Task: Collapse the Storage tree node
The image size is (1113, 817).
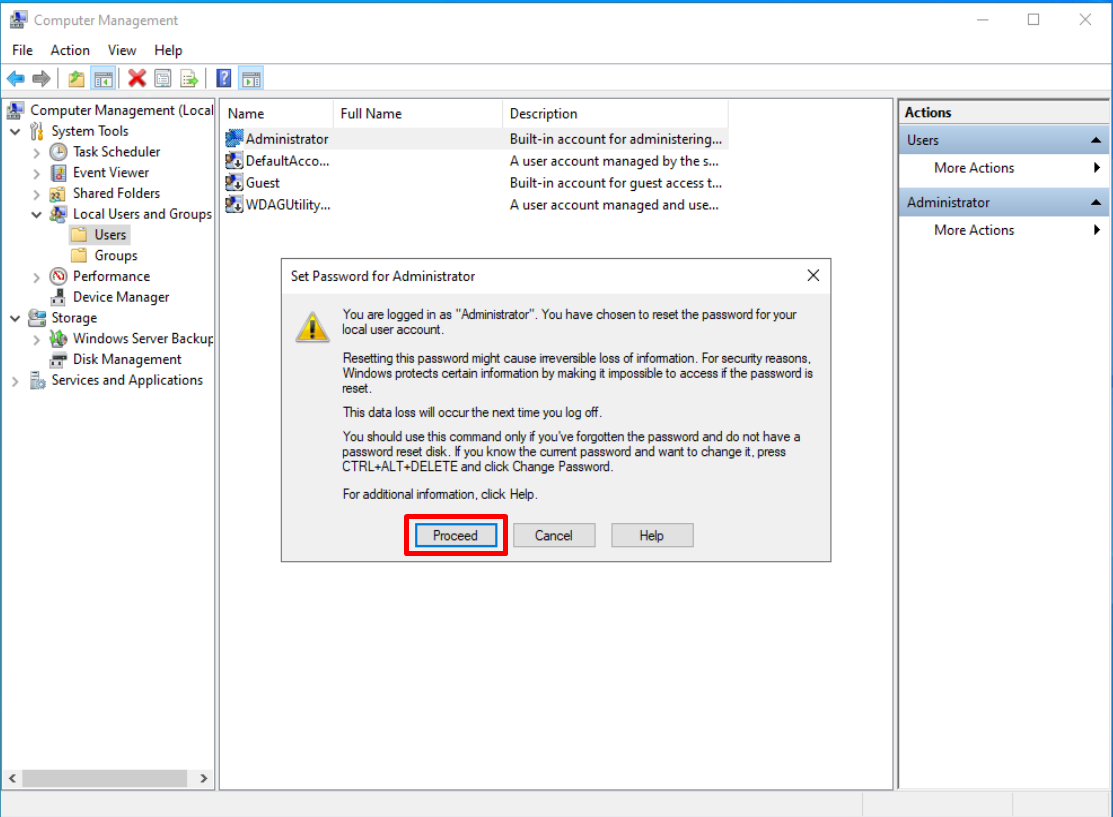Action: click(x=15, y=319)
